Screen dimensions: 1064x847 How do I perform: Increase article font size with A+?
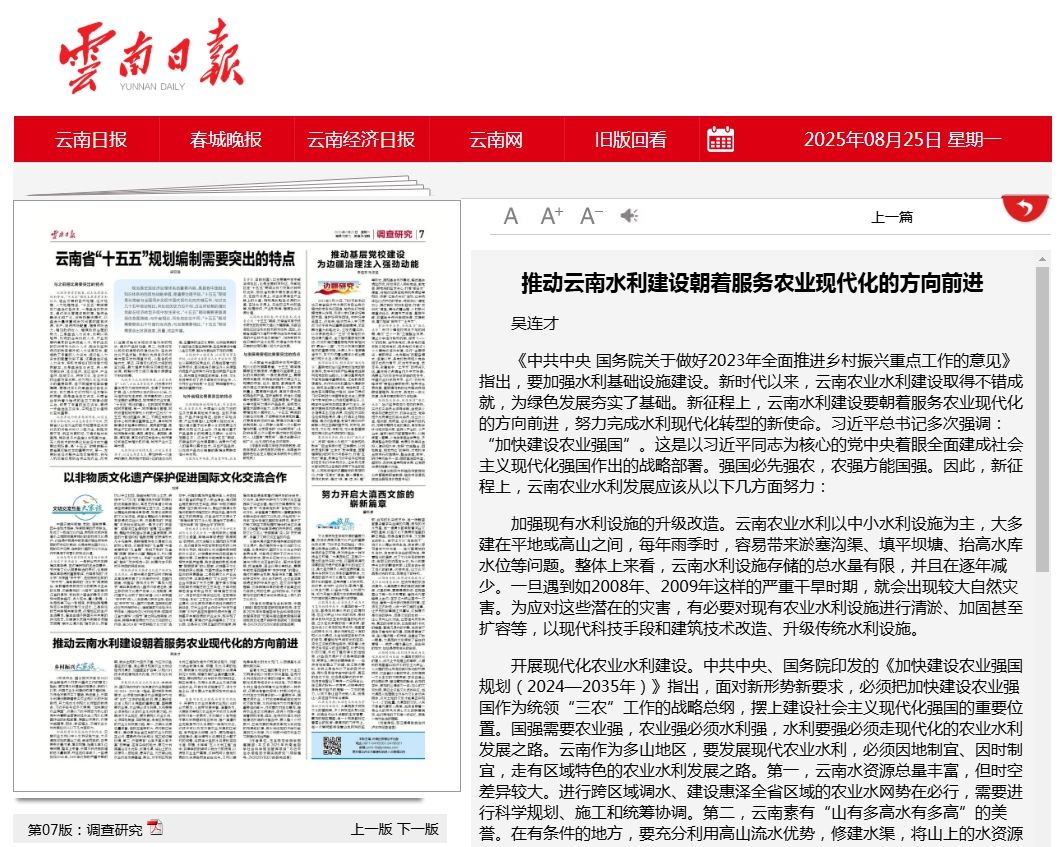[551, 216]
